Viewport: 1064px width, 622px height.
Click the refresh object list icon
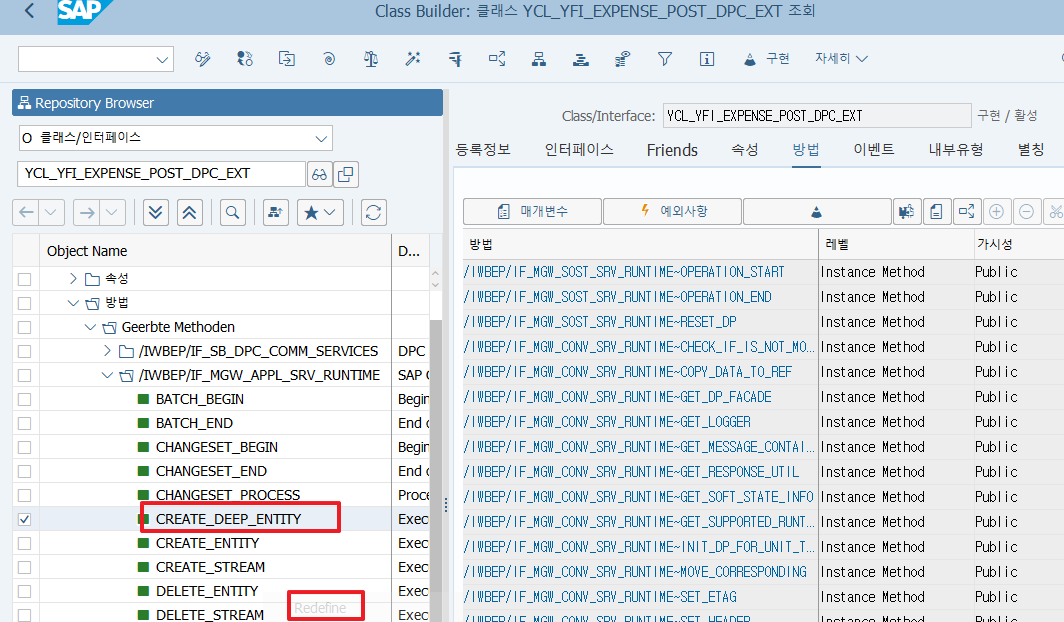[373, 213]
